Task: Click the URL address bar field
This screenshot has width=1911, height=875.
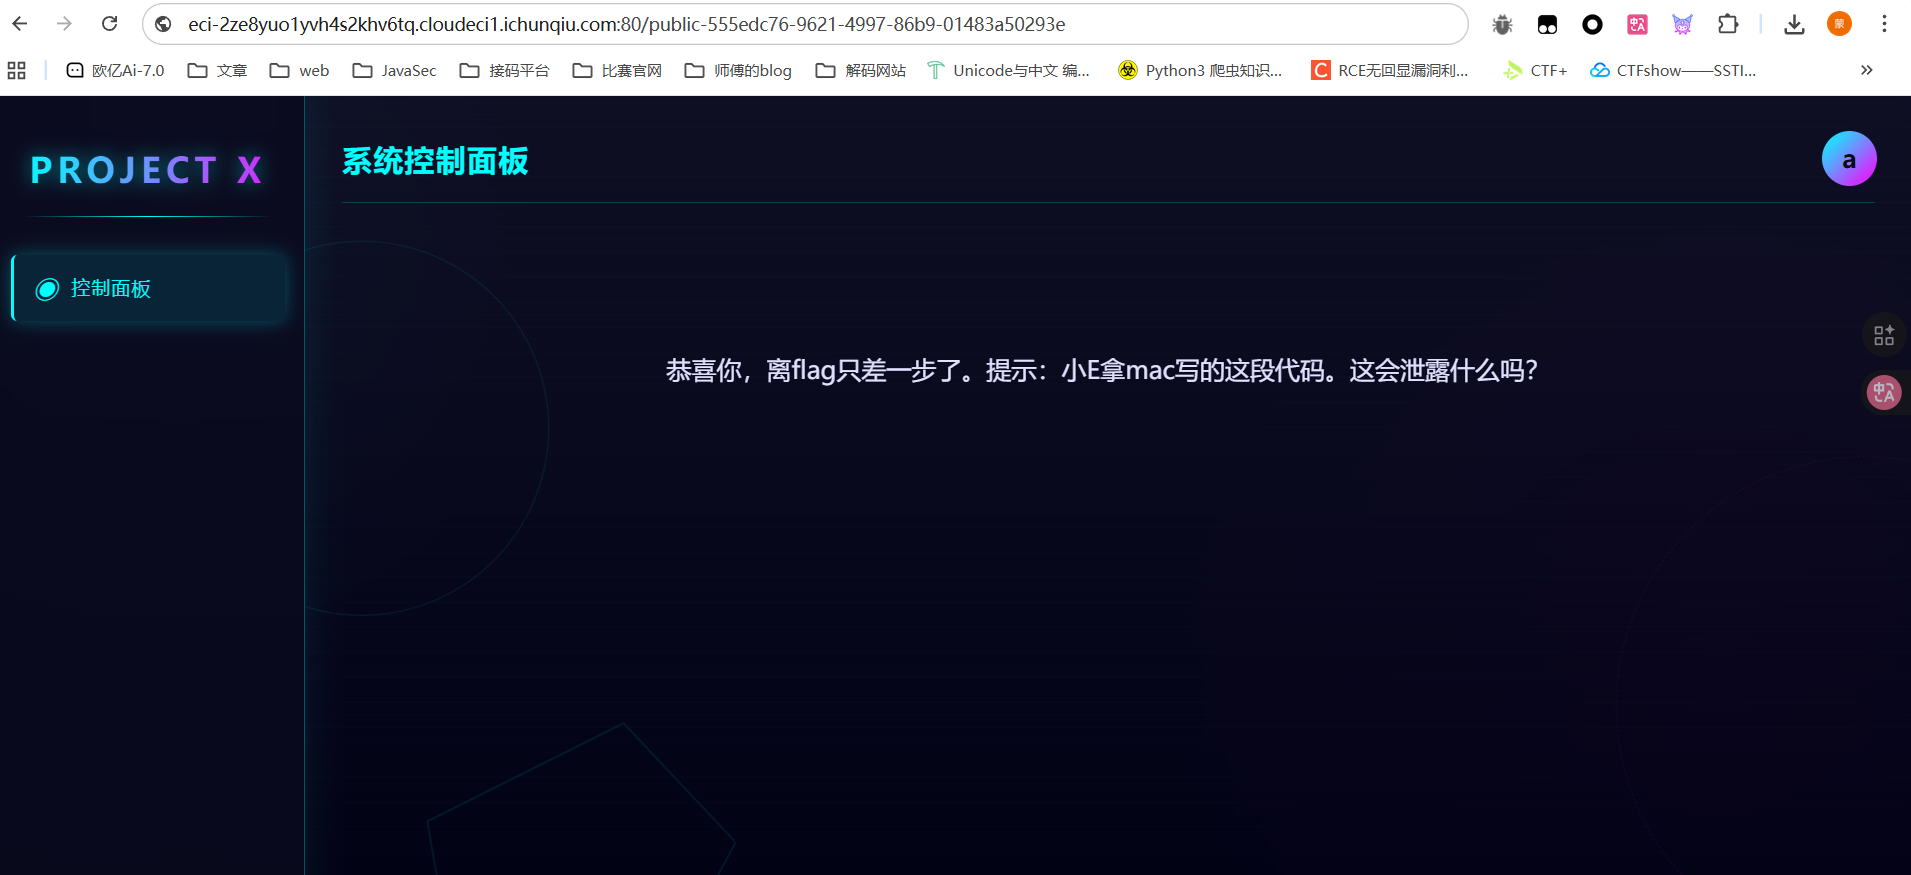Action: pyautogui.click(x=800, y=24)
